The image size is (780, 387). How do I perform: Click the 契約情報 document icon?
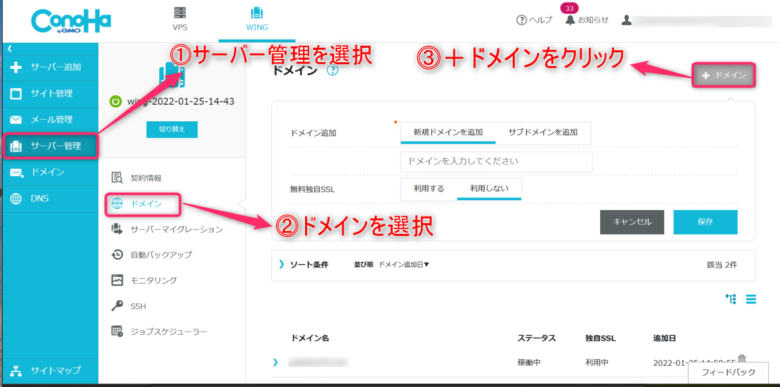pos(117,178)
